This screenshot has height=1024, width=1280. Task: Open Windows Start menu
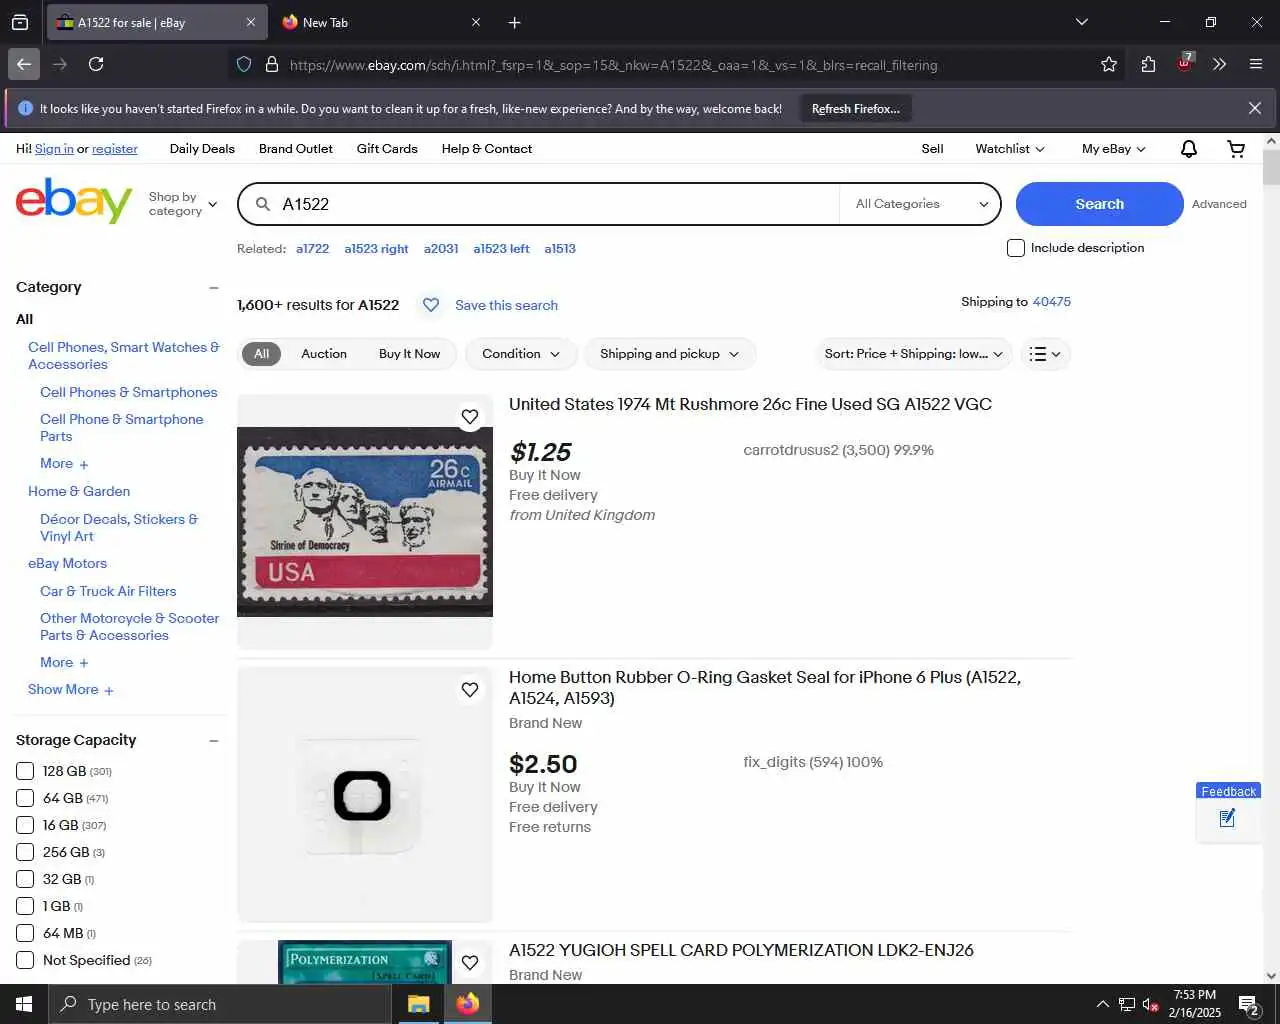coord(24,1004)
